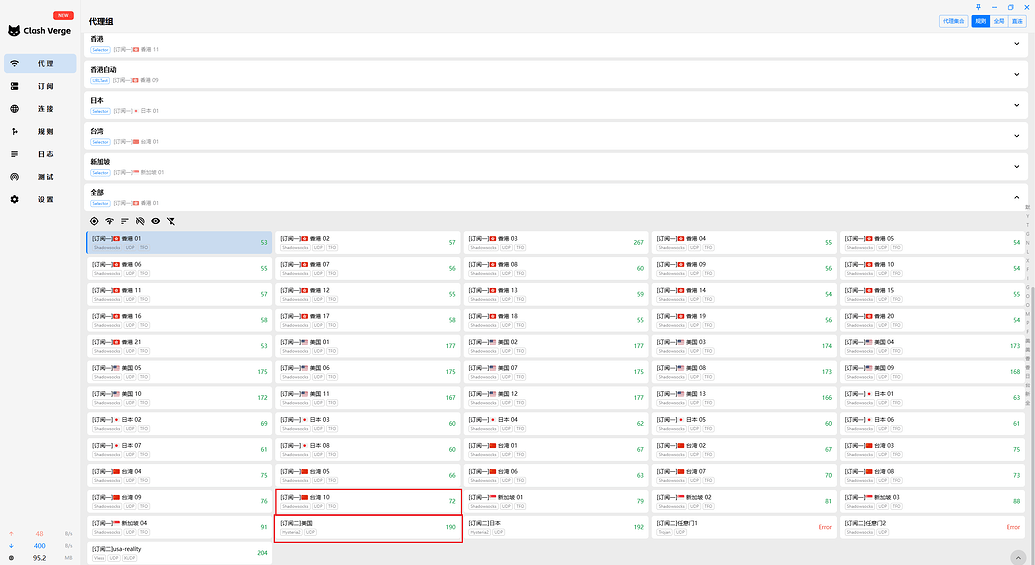This screenshot has height=565, width=1035.
Task: Select the usa-reality Vless node
Action: 179,552
